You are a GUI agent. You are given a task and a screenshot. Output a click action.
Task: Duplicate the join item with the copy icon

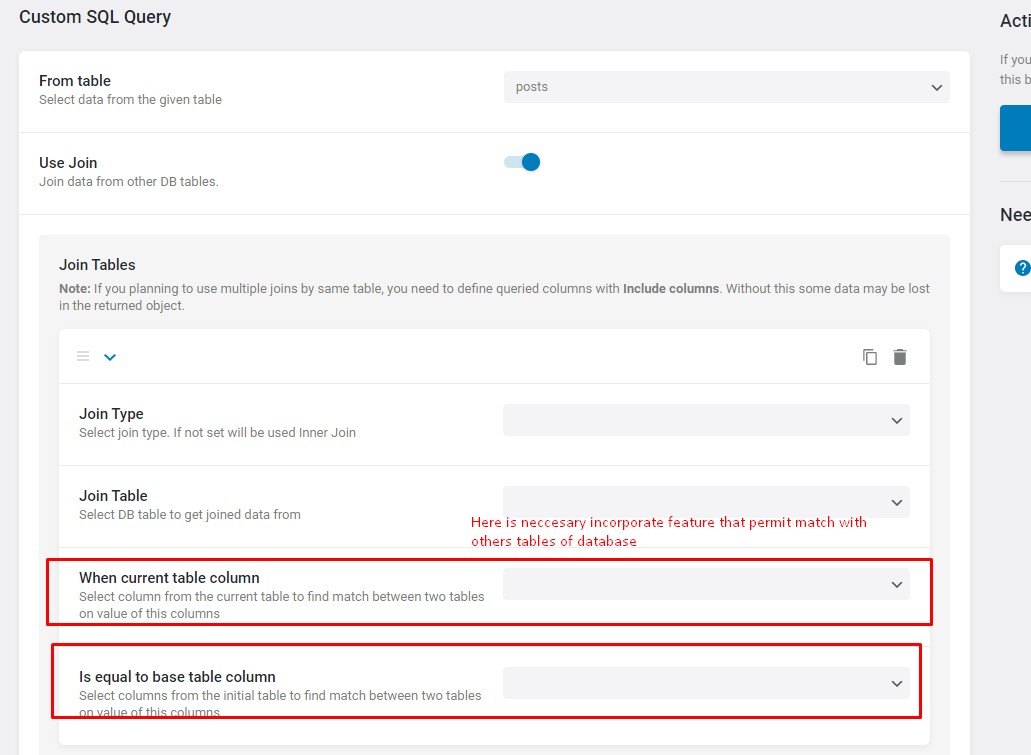pyautogui.click(x=869, y=356)
